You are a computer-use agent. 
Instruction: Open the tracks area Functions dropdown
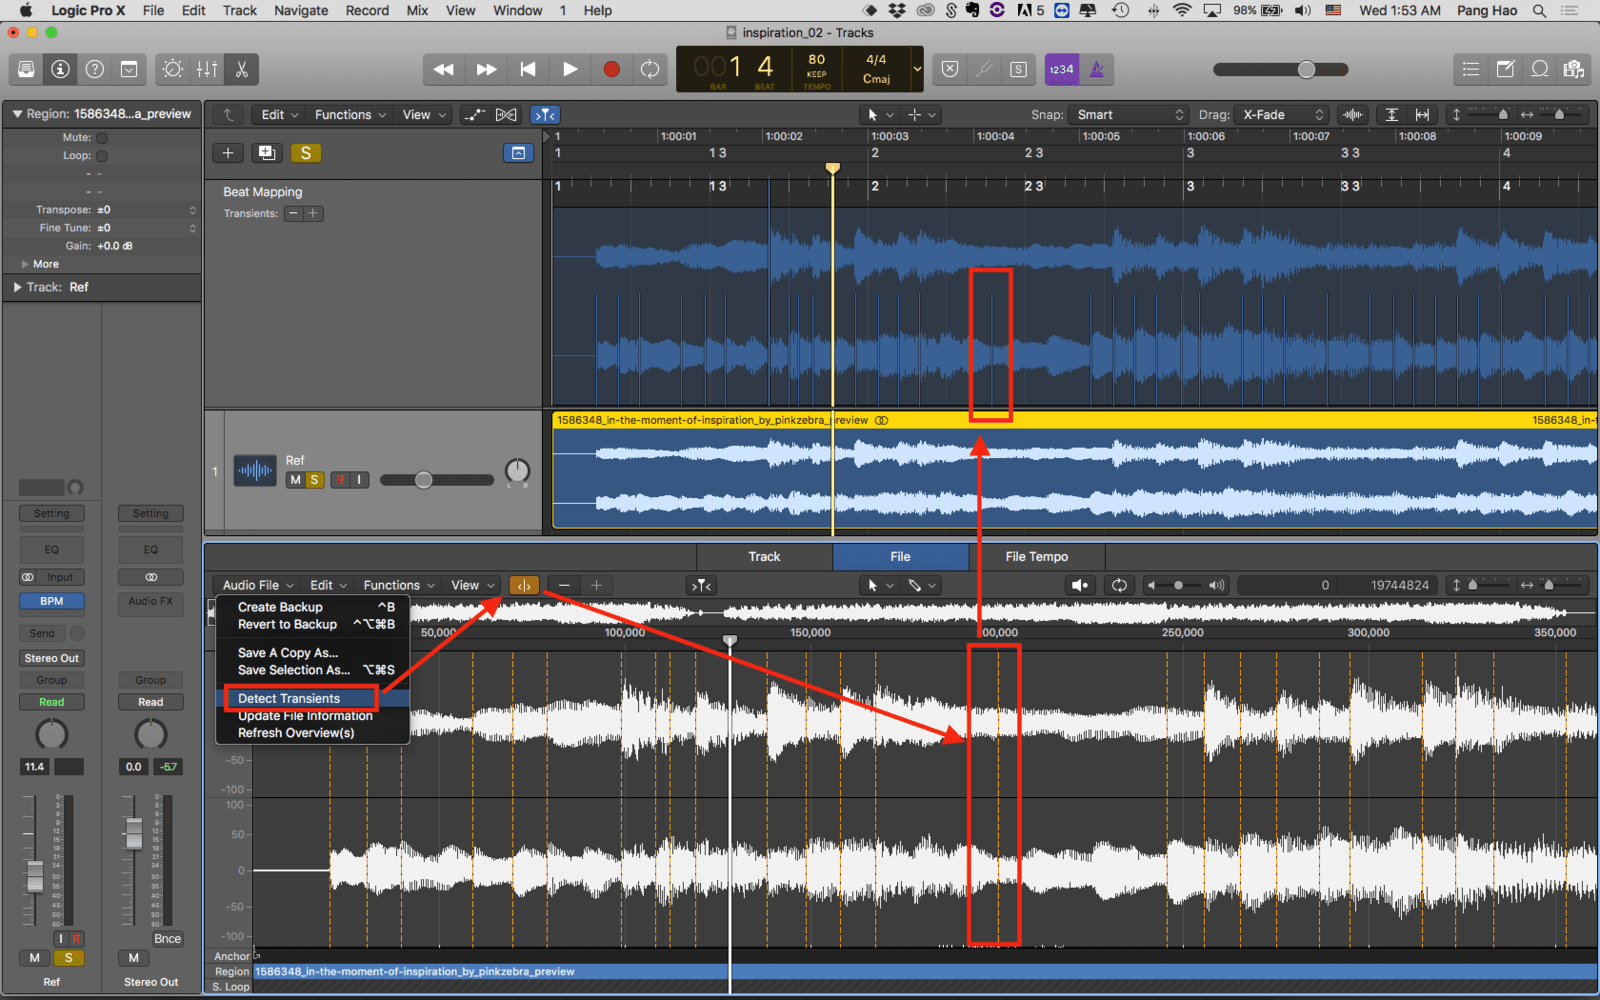[350, 115]
